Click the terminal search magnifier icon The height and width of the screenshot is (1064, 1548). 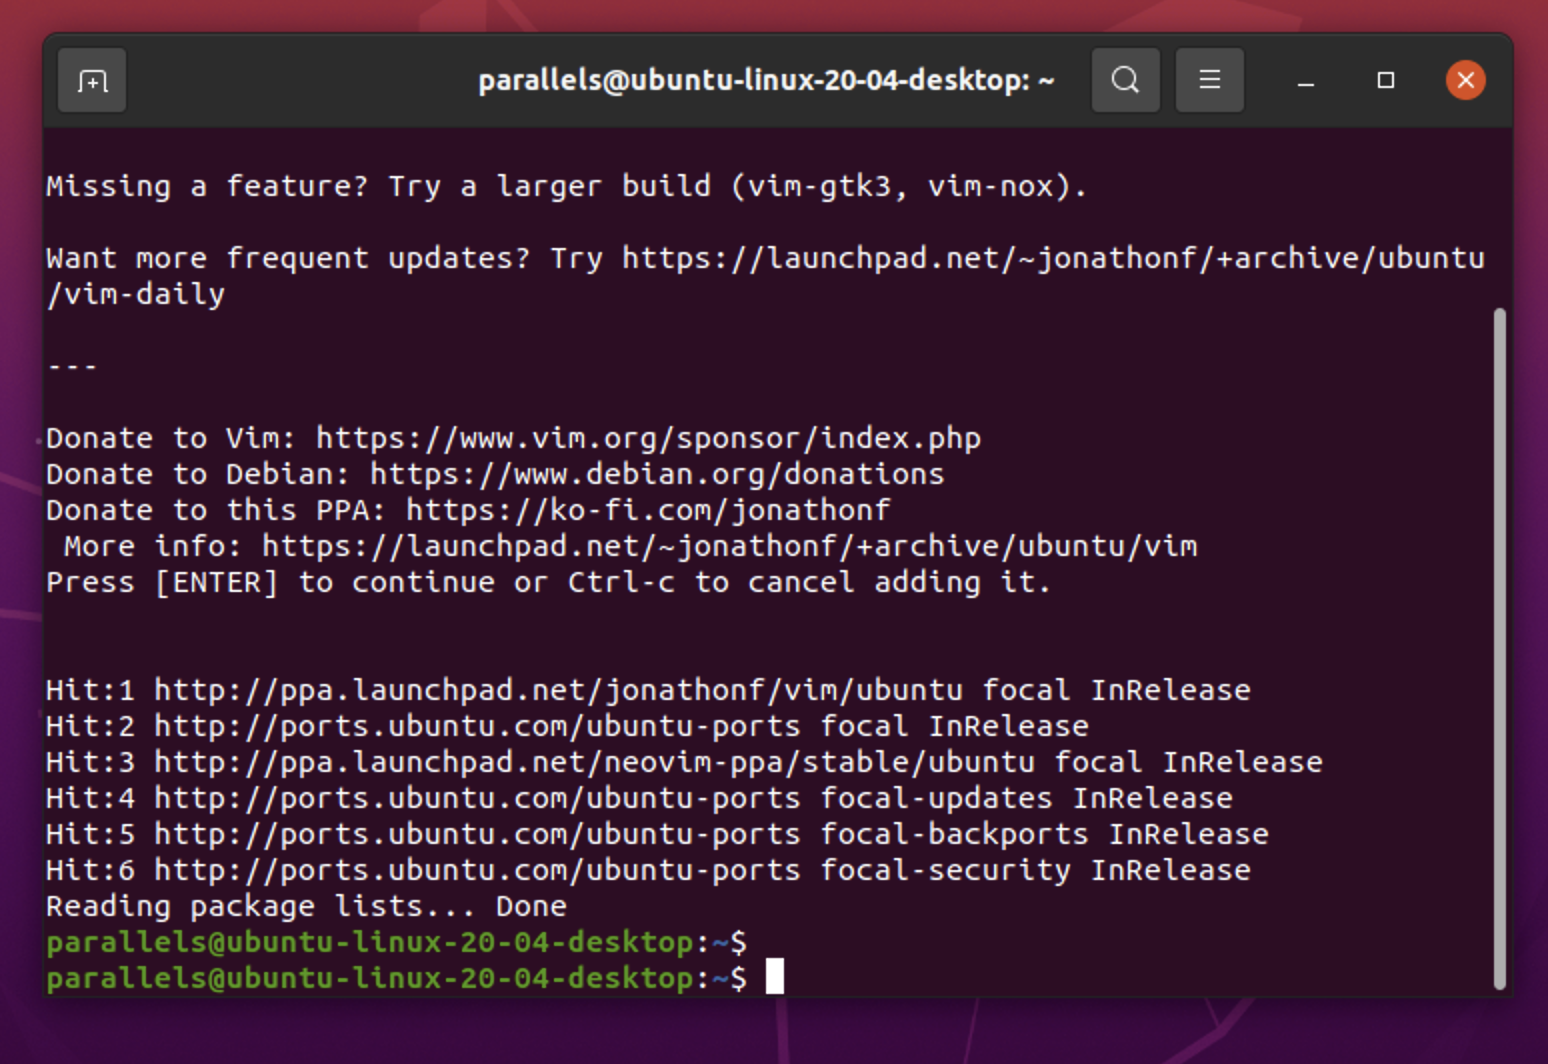click(x=1125, y=80)
